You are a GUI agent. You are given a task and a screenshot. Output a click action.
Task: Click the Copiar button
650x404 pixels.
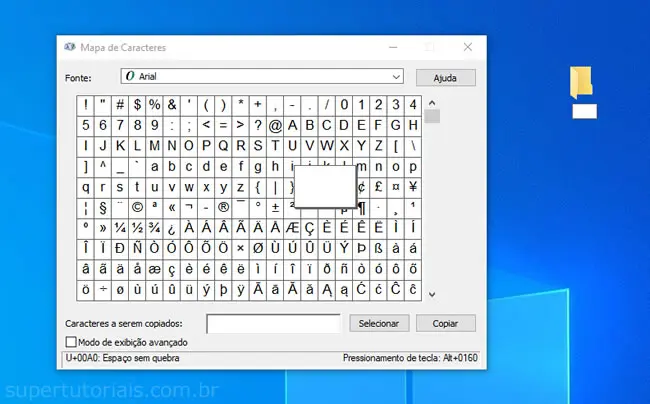click(445, 323)
